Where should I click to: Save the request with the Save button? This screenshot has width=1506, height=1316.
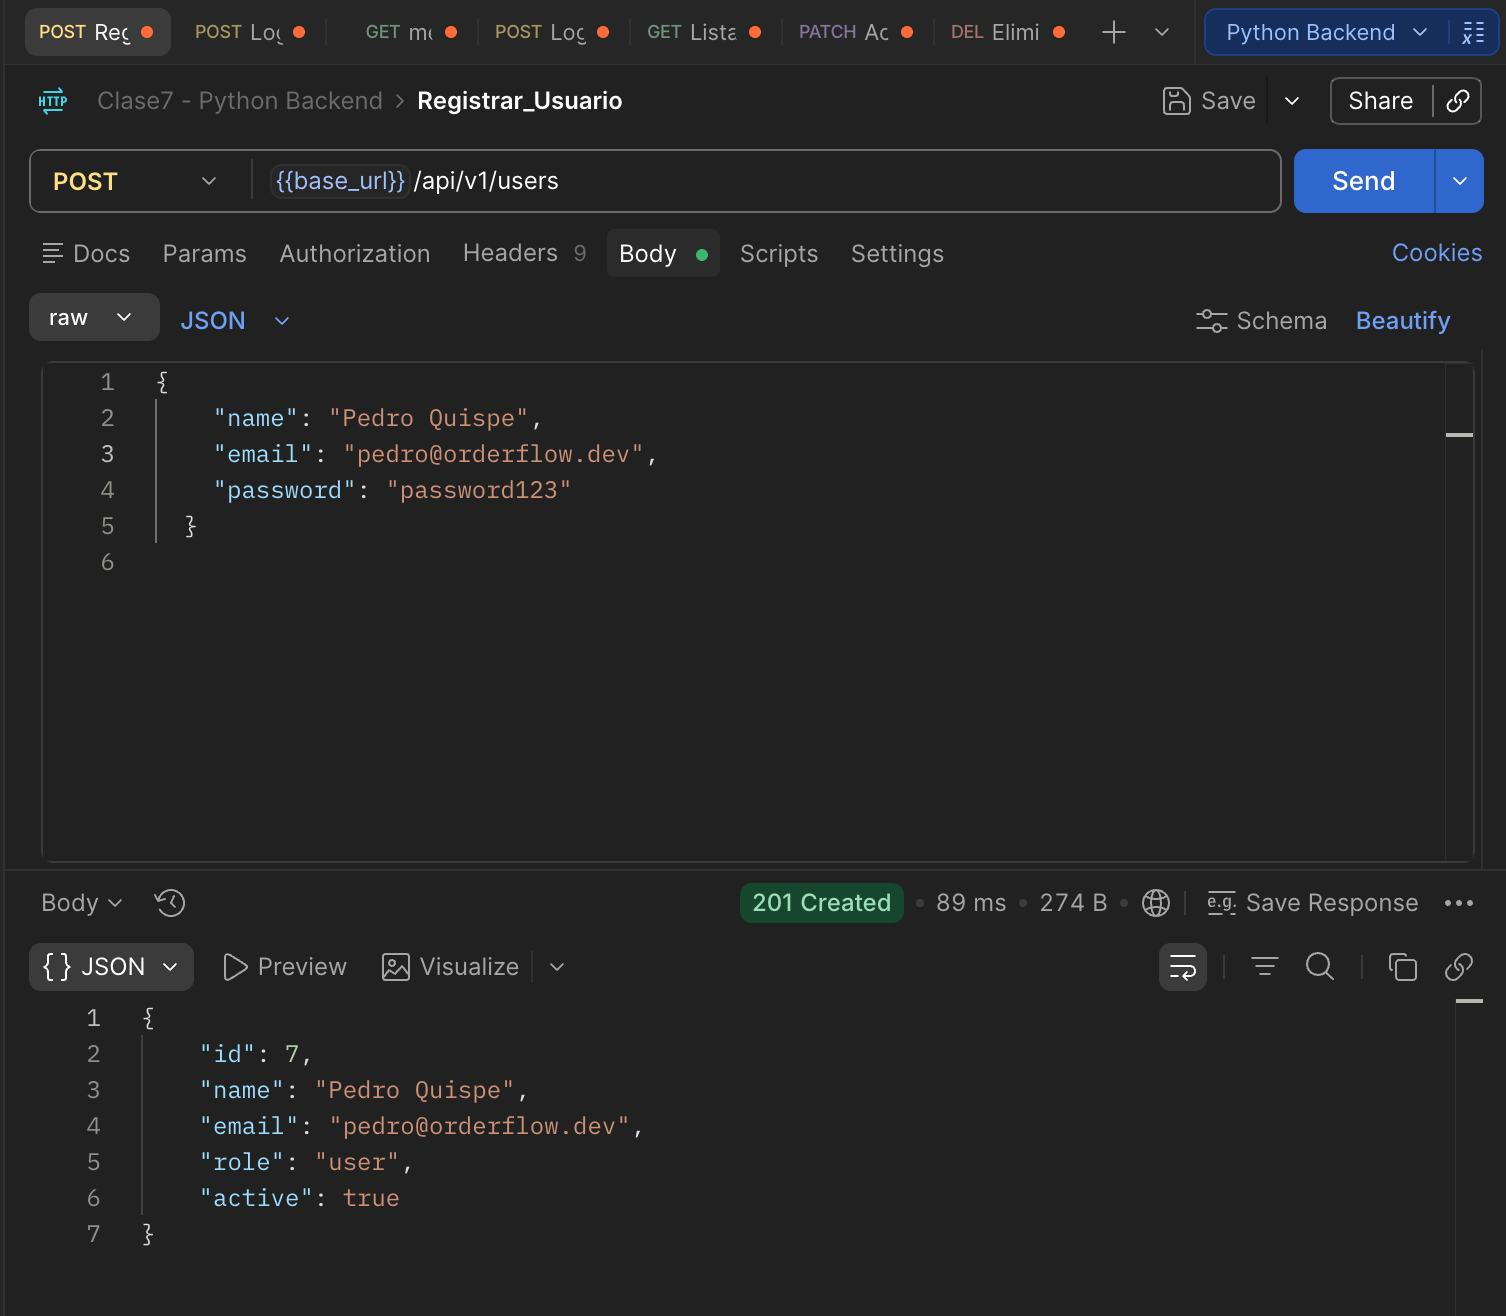(1209, 101)
